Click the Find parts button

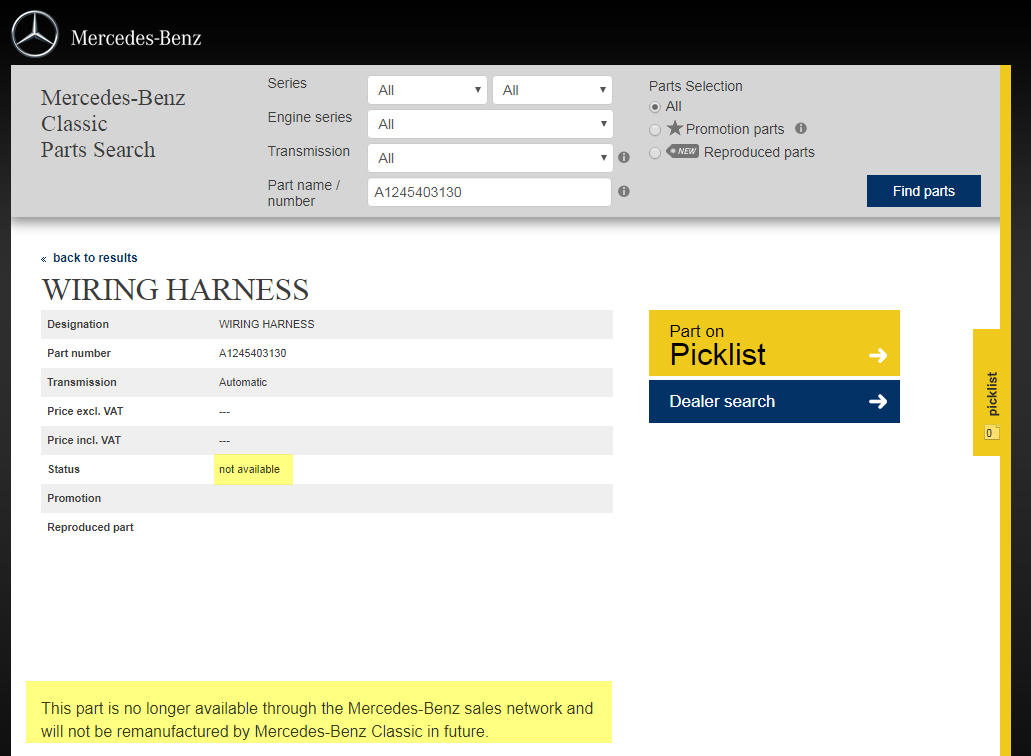click(923, 191)
